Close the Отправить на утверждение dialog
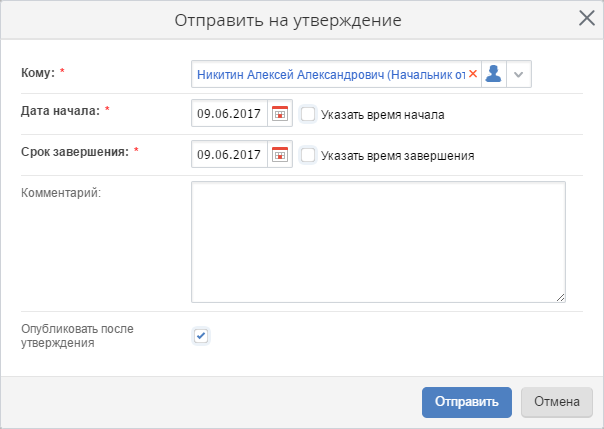 (x=587, y=17)
